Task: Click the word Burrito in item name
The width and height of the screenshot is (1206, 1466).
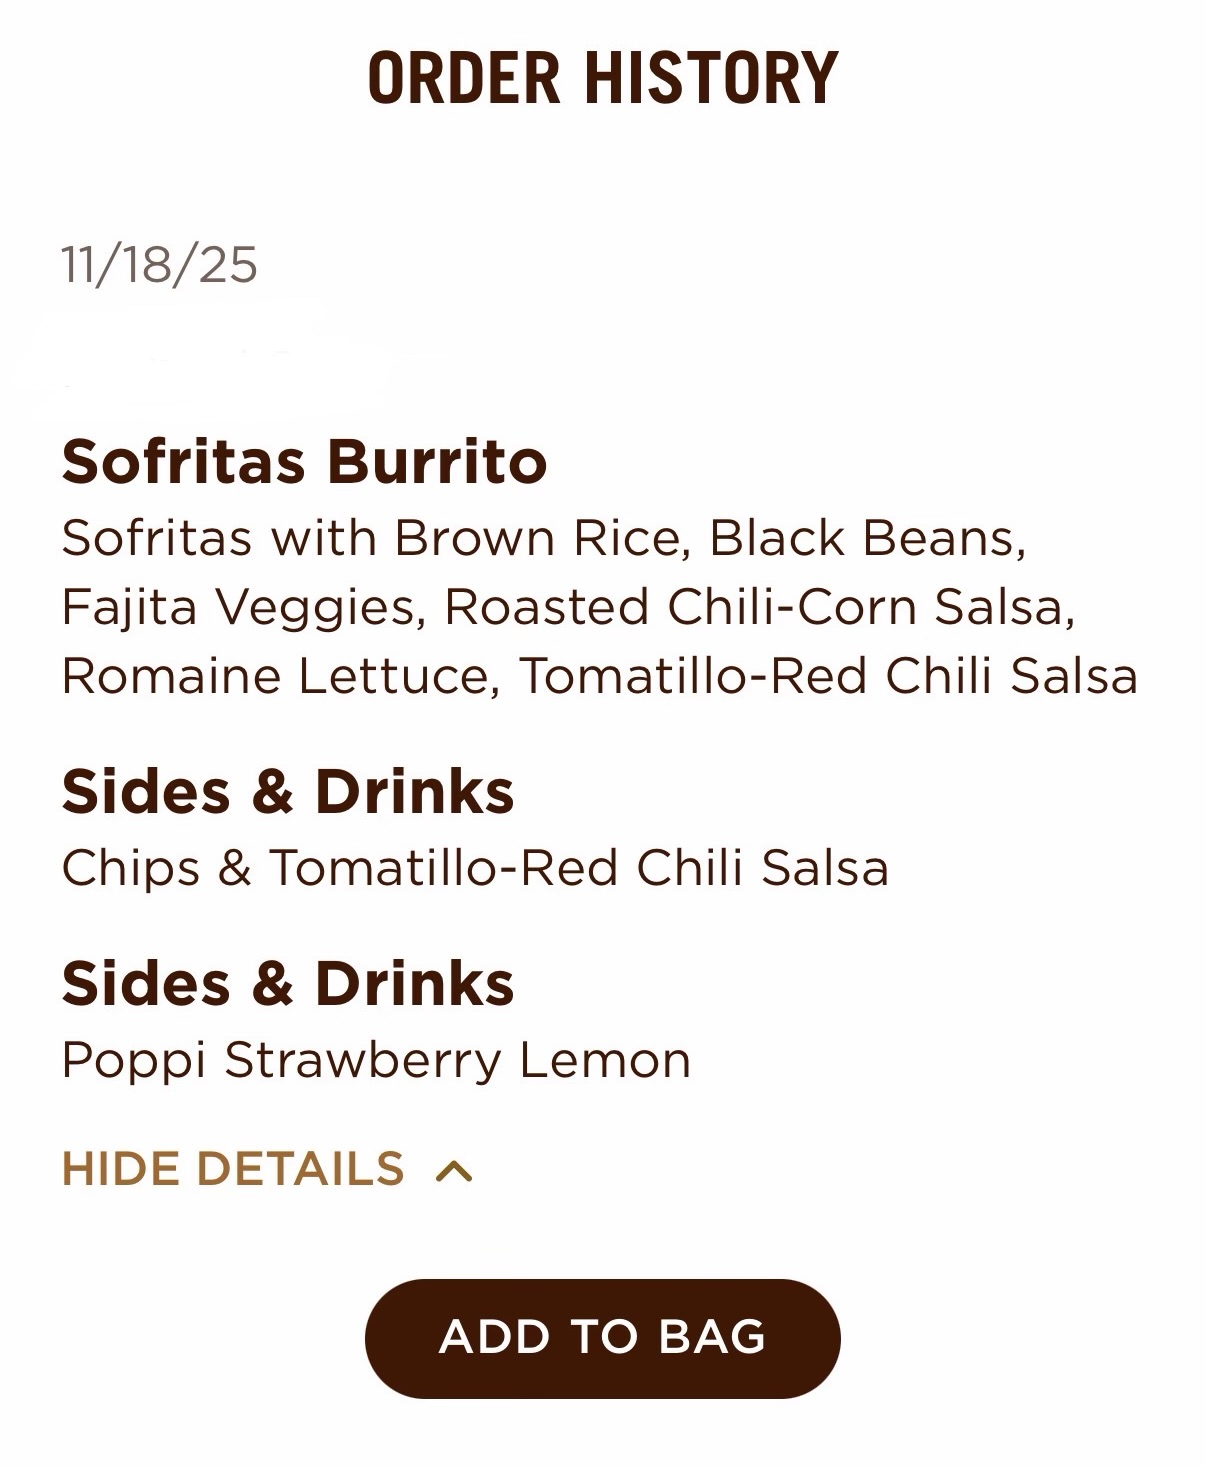Action: tap(436, 461)
